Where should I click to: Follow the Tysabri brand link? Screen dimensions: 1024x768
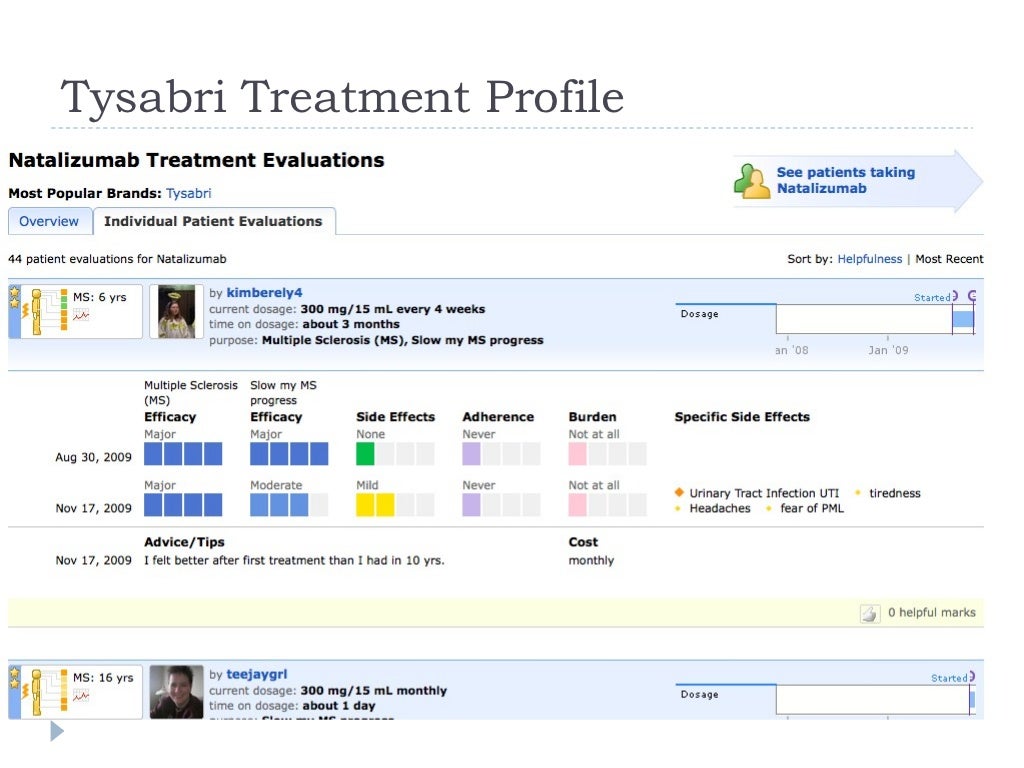[188, 193]
